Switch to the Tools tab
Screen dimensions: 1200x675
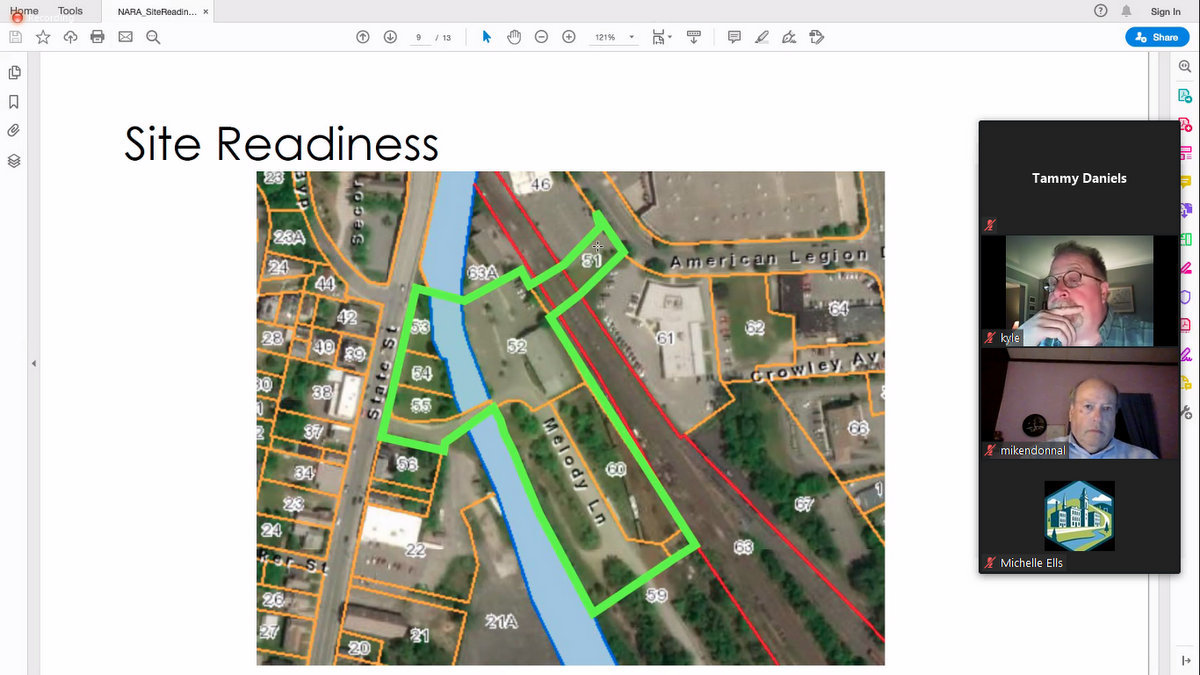pyautogui.click(x=70, y=11)
